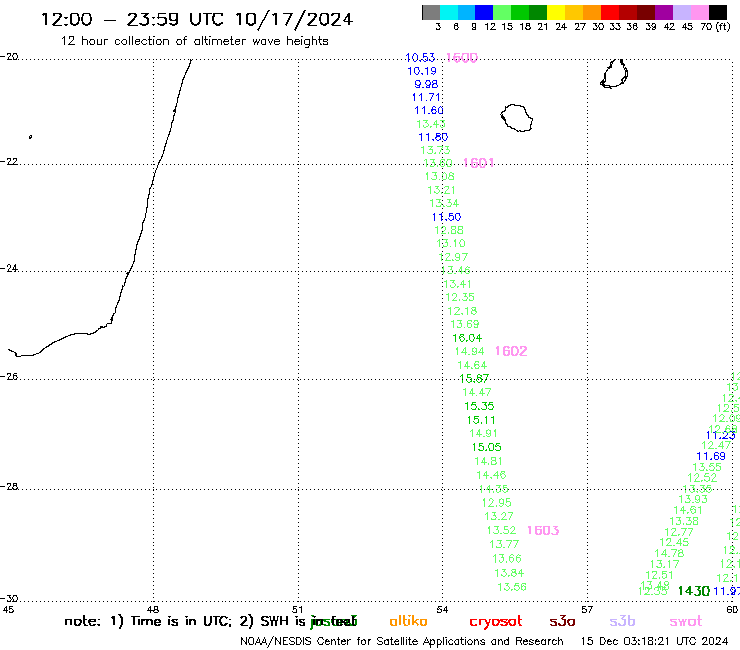Click the black swatch at the color scale end
Screen dimensions: 740x650
tap(718, 12)
